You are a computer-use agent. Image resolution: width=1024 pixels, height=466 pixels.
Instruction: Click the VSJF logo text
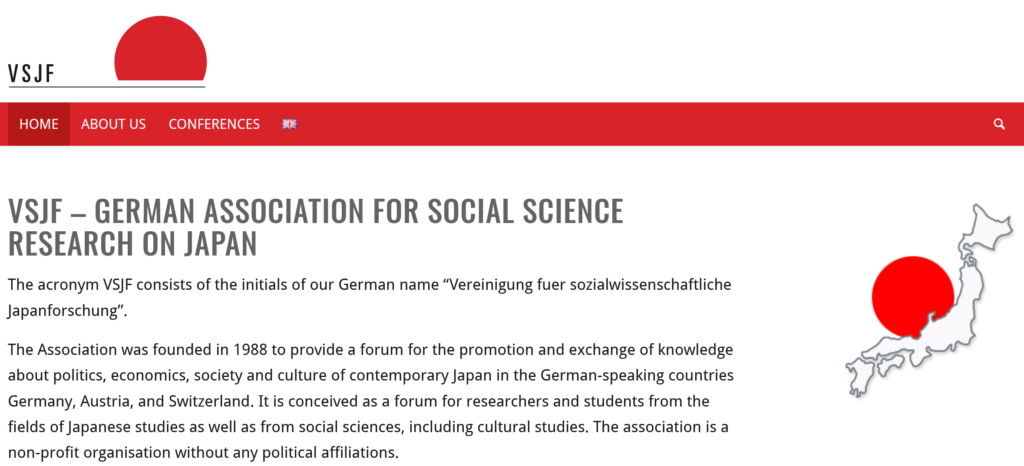click(31, 74)
